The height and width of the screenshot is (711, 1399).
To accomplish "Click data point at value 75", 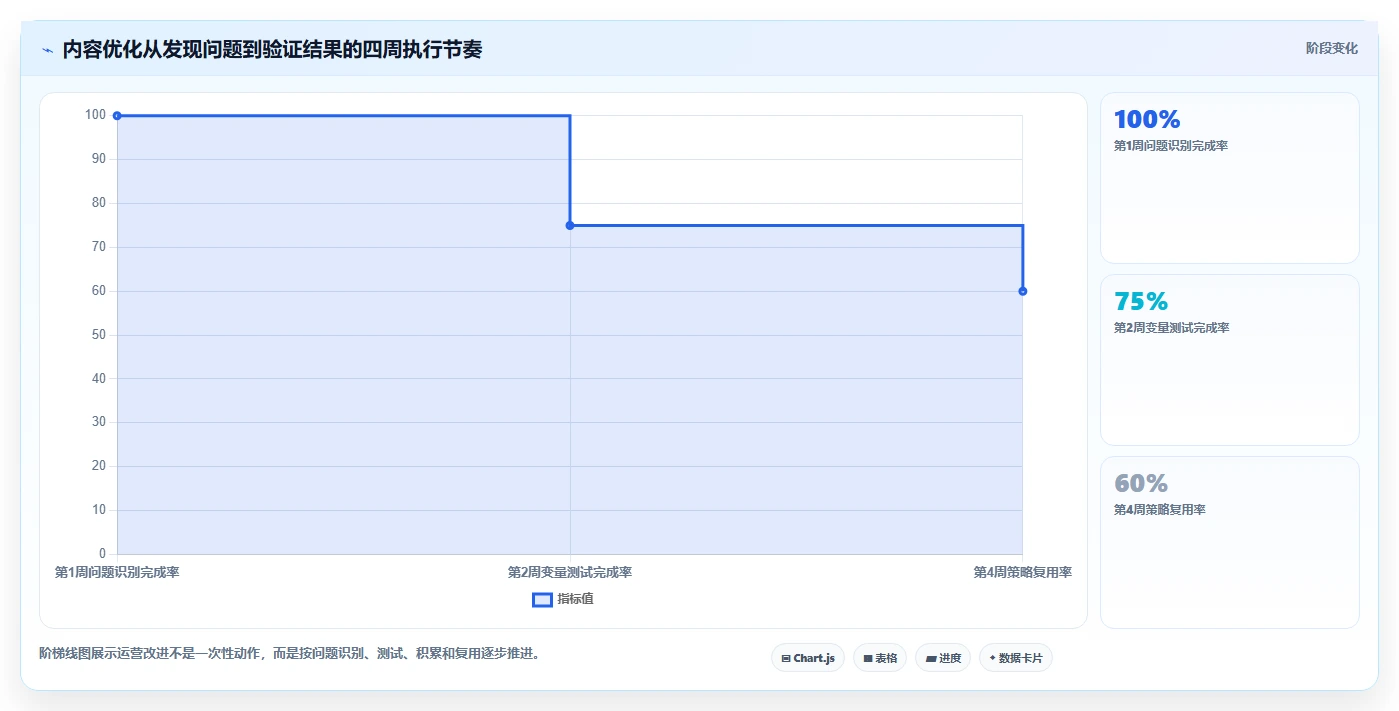I will (x=570, y=225).
